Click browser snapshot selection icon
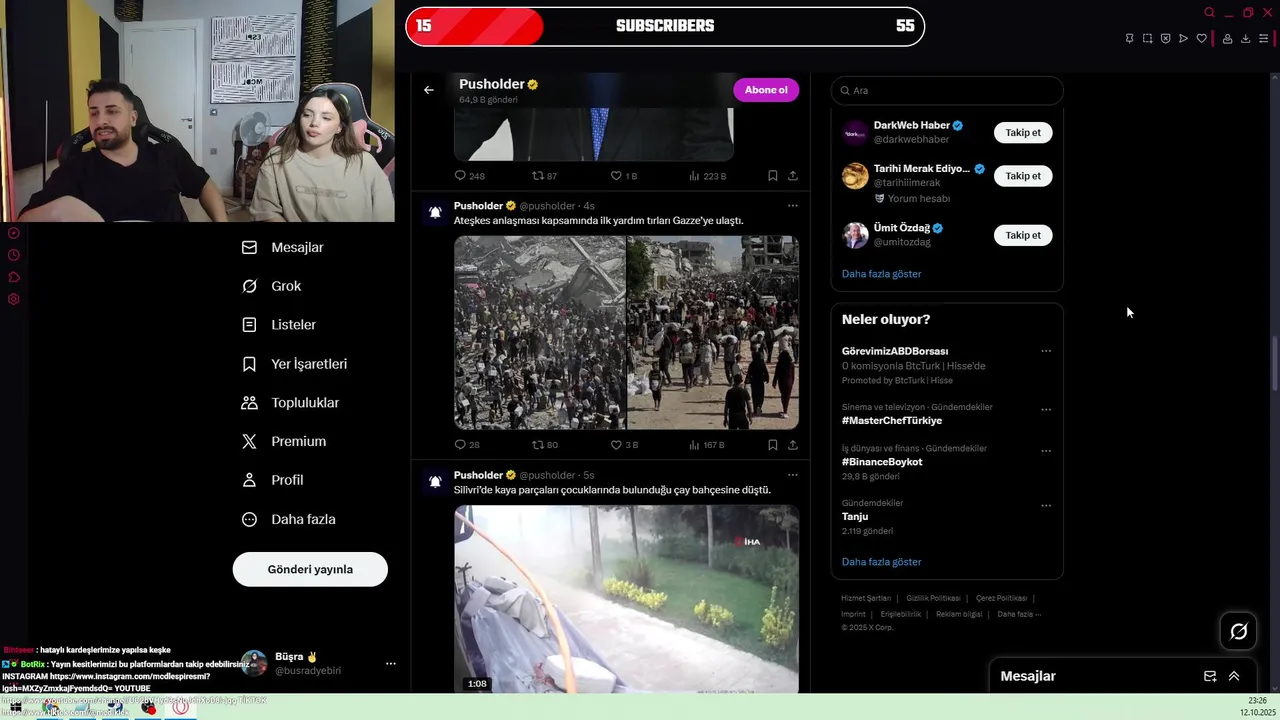Image resolution: width=1280 pixels, height=720 pixels. (x=1148, y=39)
